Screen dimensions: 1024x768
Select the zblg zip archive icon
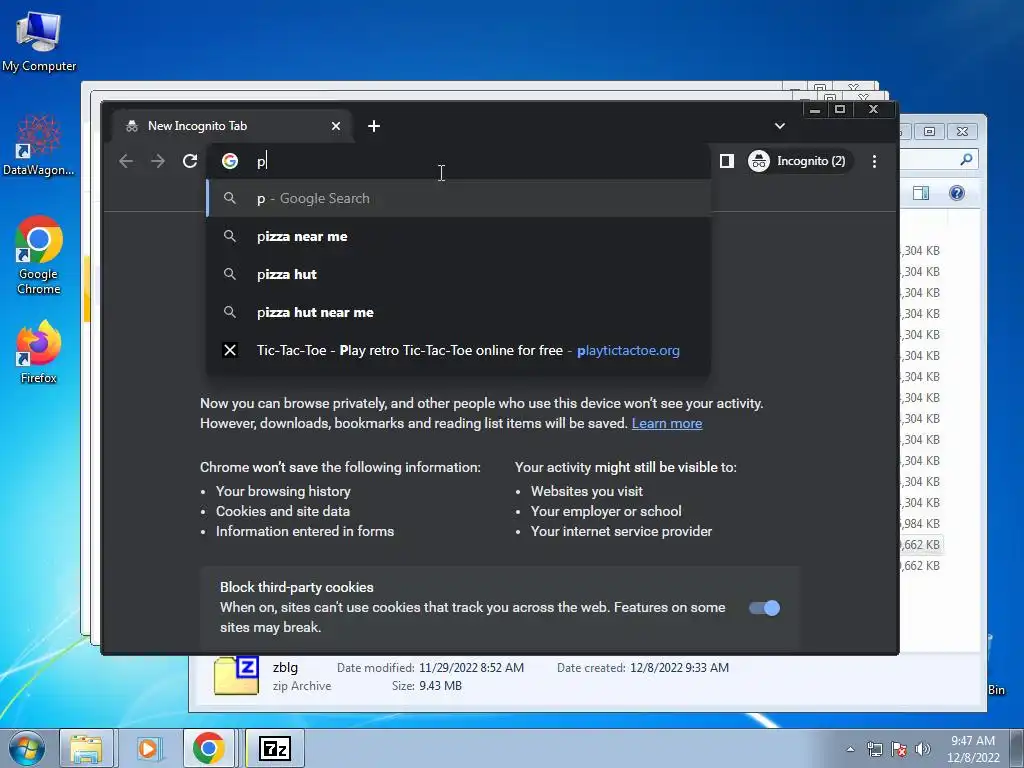click(x=236, y=676)
